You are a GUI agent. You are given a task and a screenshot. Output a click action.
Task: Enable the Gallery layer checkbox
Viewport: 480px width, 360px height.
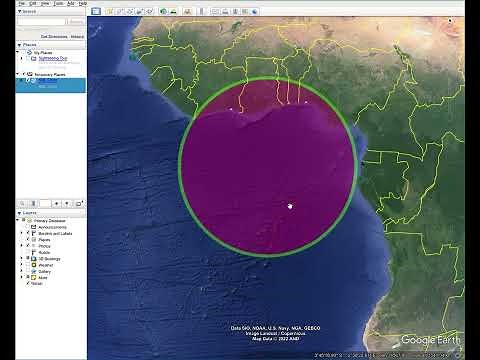point(28,271)
